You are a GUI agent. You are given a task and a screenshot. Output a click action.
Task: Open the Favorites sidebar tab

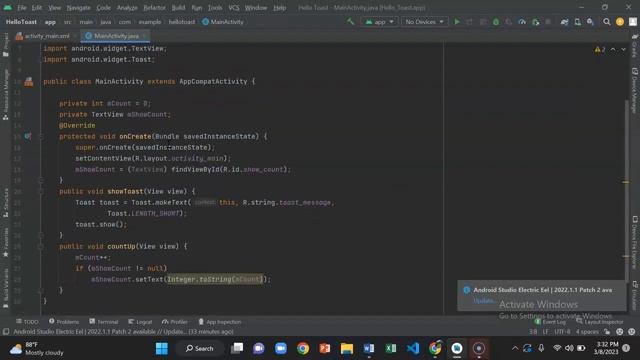tap(5, 242)
